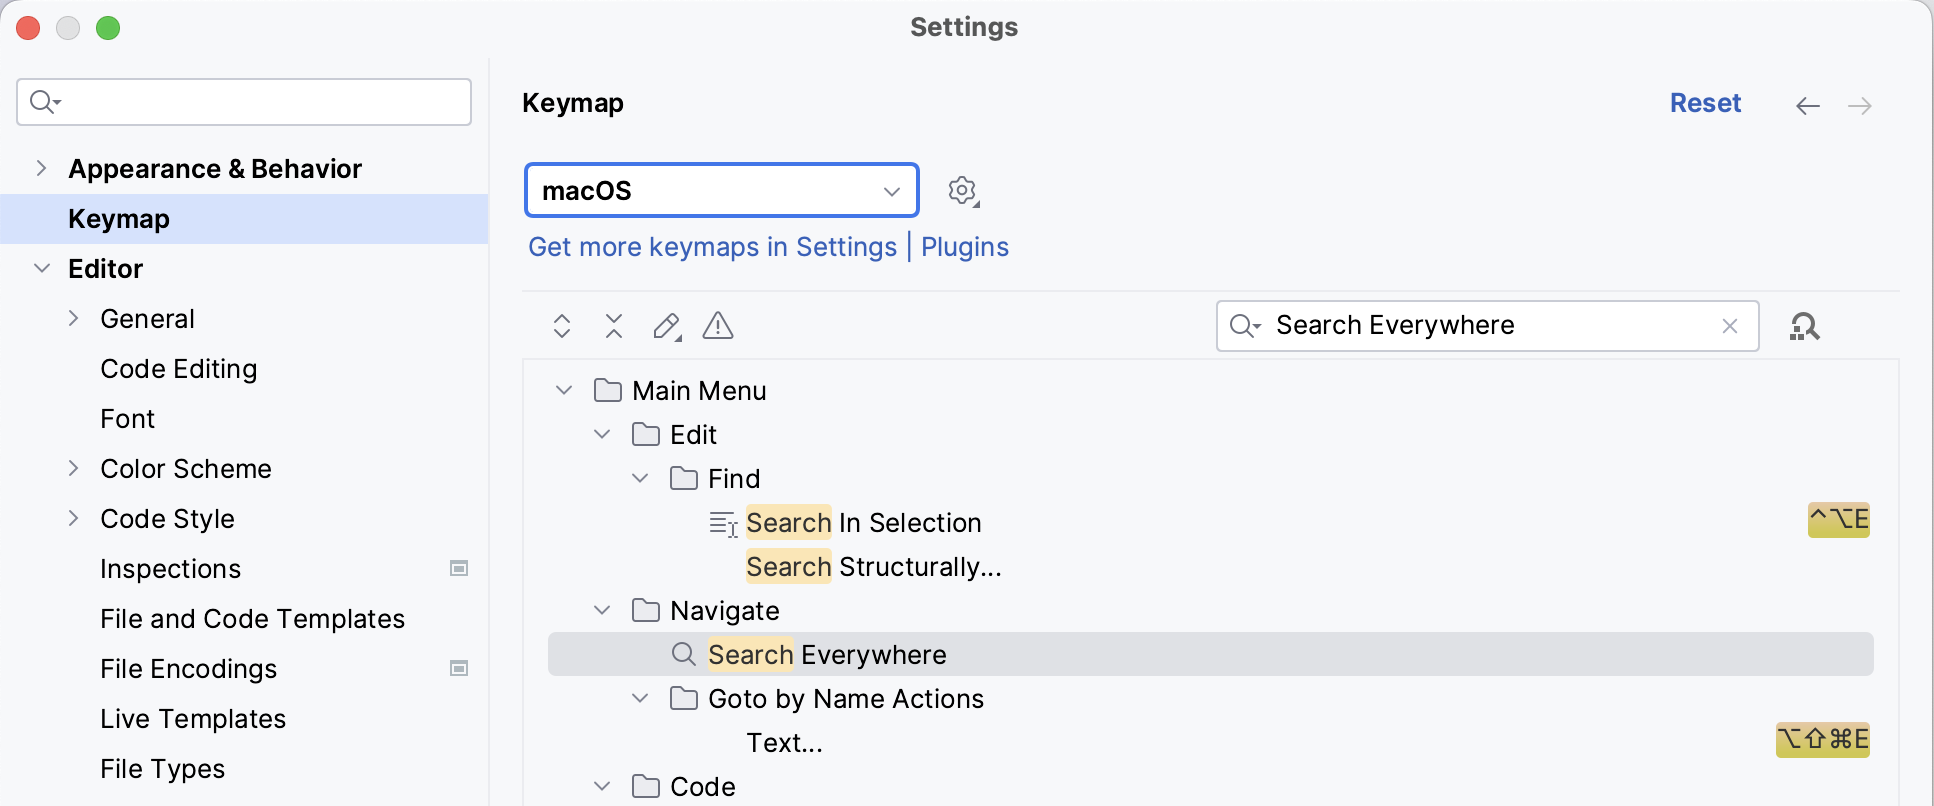Click the Expand All icon in keymap toolbar
The image size is (1934, 806).
coord(562,326)
